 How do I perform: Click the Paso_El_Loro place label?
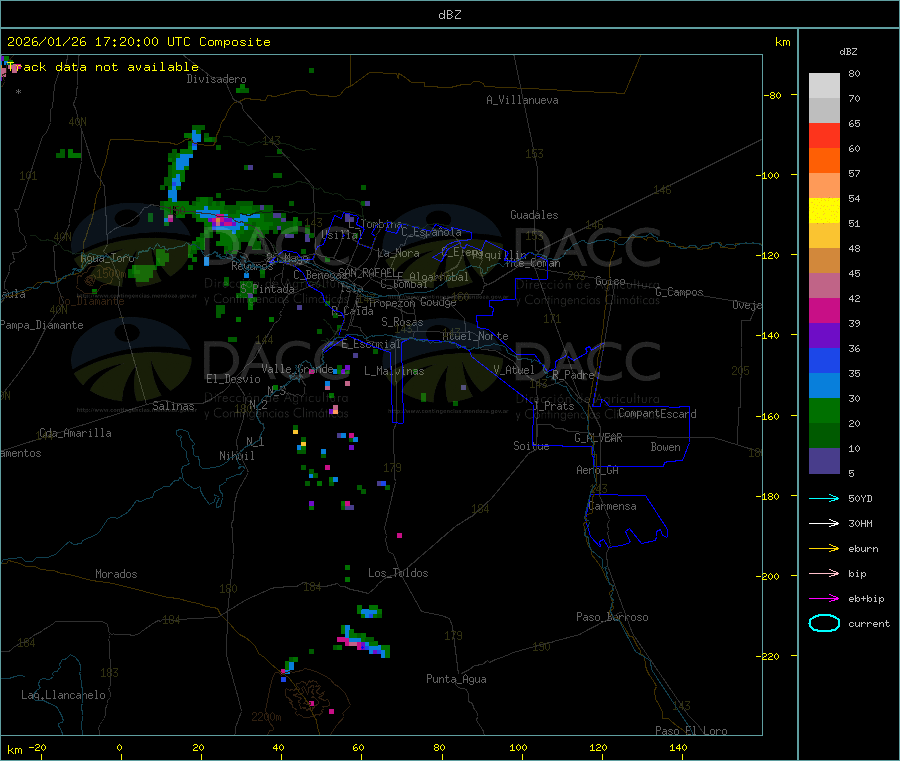tap(691, 731)
